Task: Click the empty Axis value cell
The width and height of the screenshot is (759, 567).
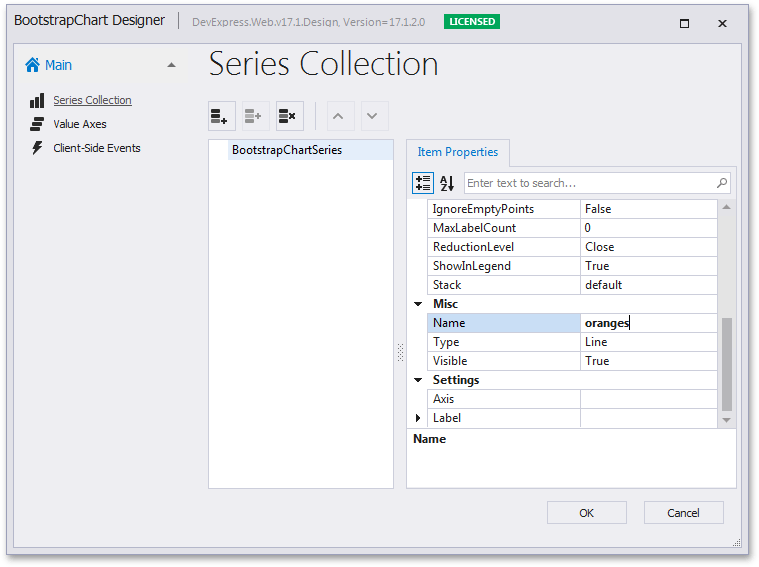Action: click(x=648, y=399)
